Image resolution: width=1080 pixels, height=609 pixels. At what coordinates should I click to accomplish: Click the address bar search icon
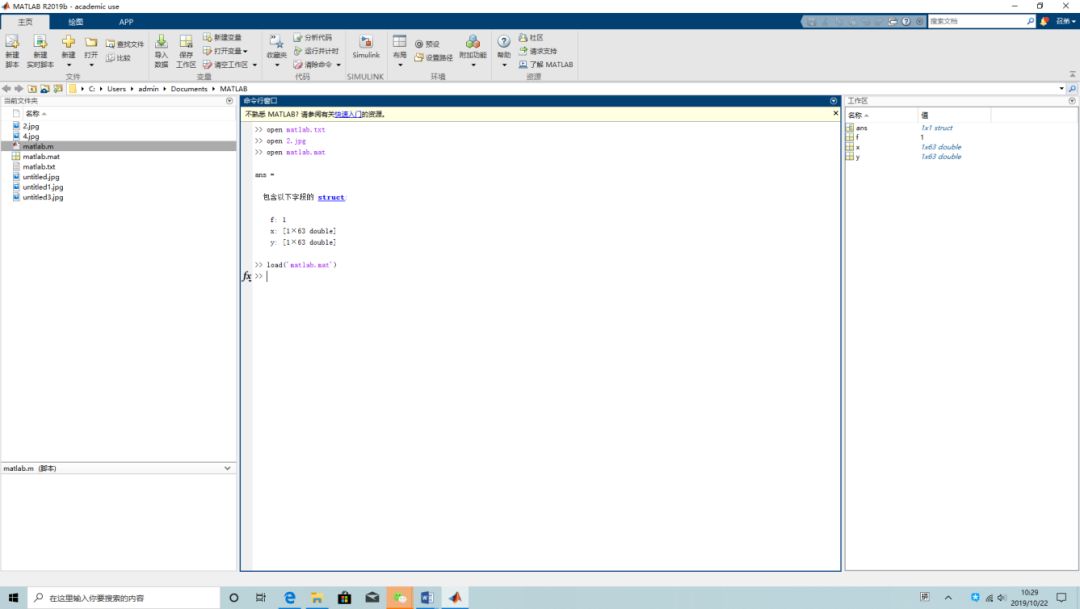(x=1072, y=89)
